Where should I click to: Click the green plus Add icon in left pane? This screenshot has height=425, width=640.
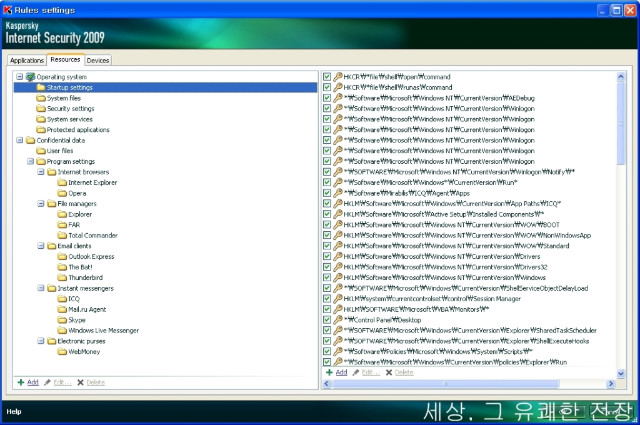(21, 382)
